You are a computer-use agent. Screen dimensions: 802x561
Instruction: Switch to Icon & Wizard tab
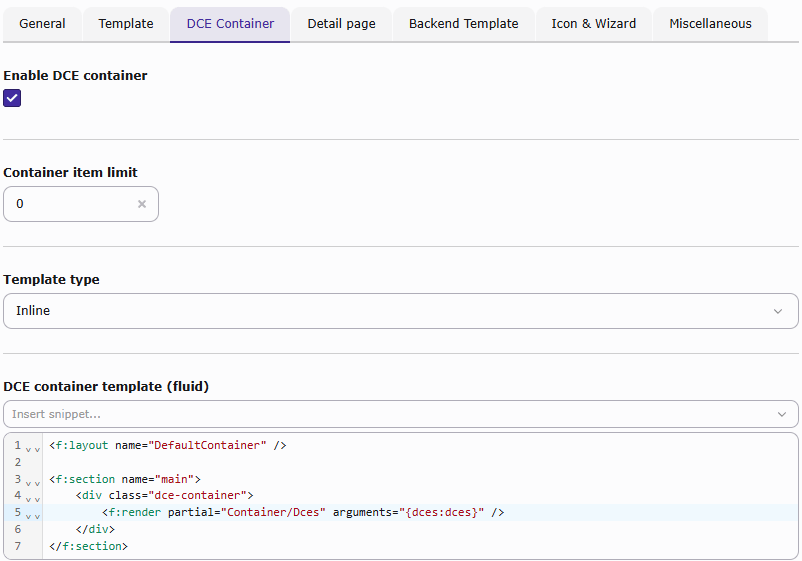point(593,24)
